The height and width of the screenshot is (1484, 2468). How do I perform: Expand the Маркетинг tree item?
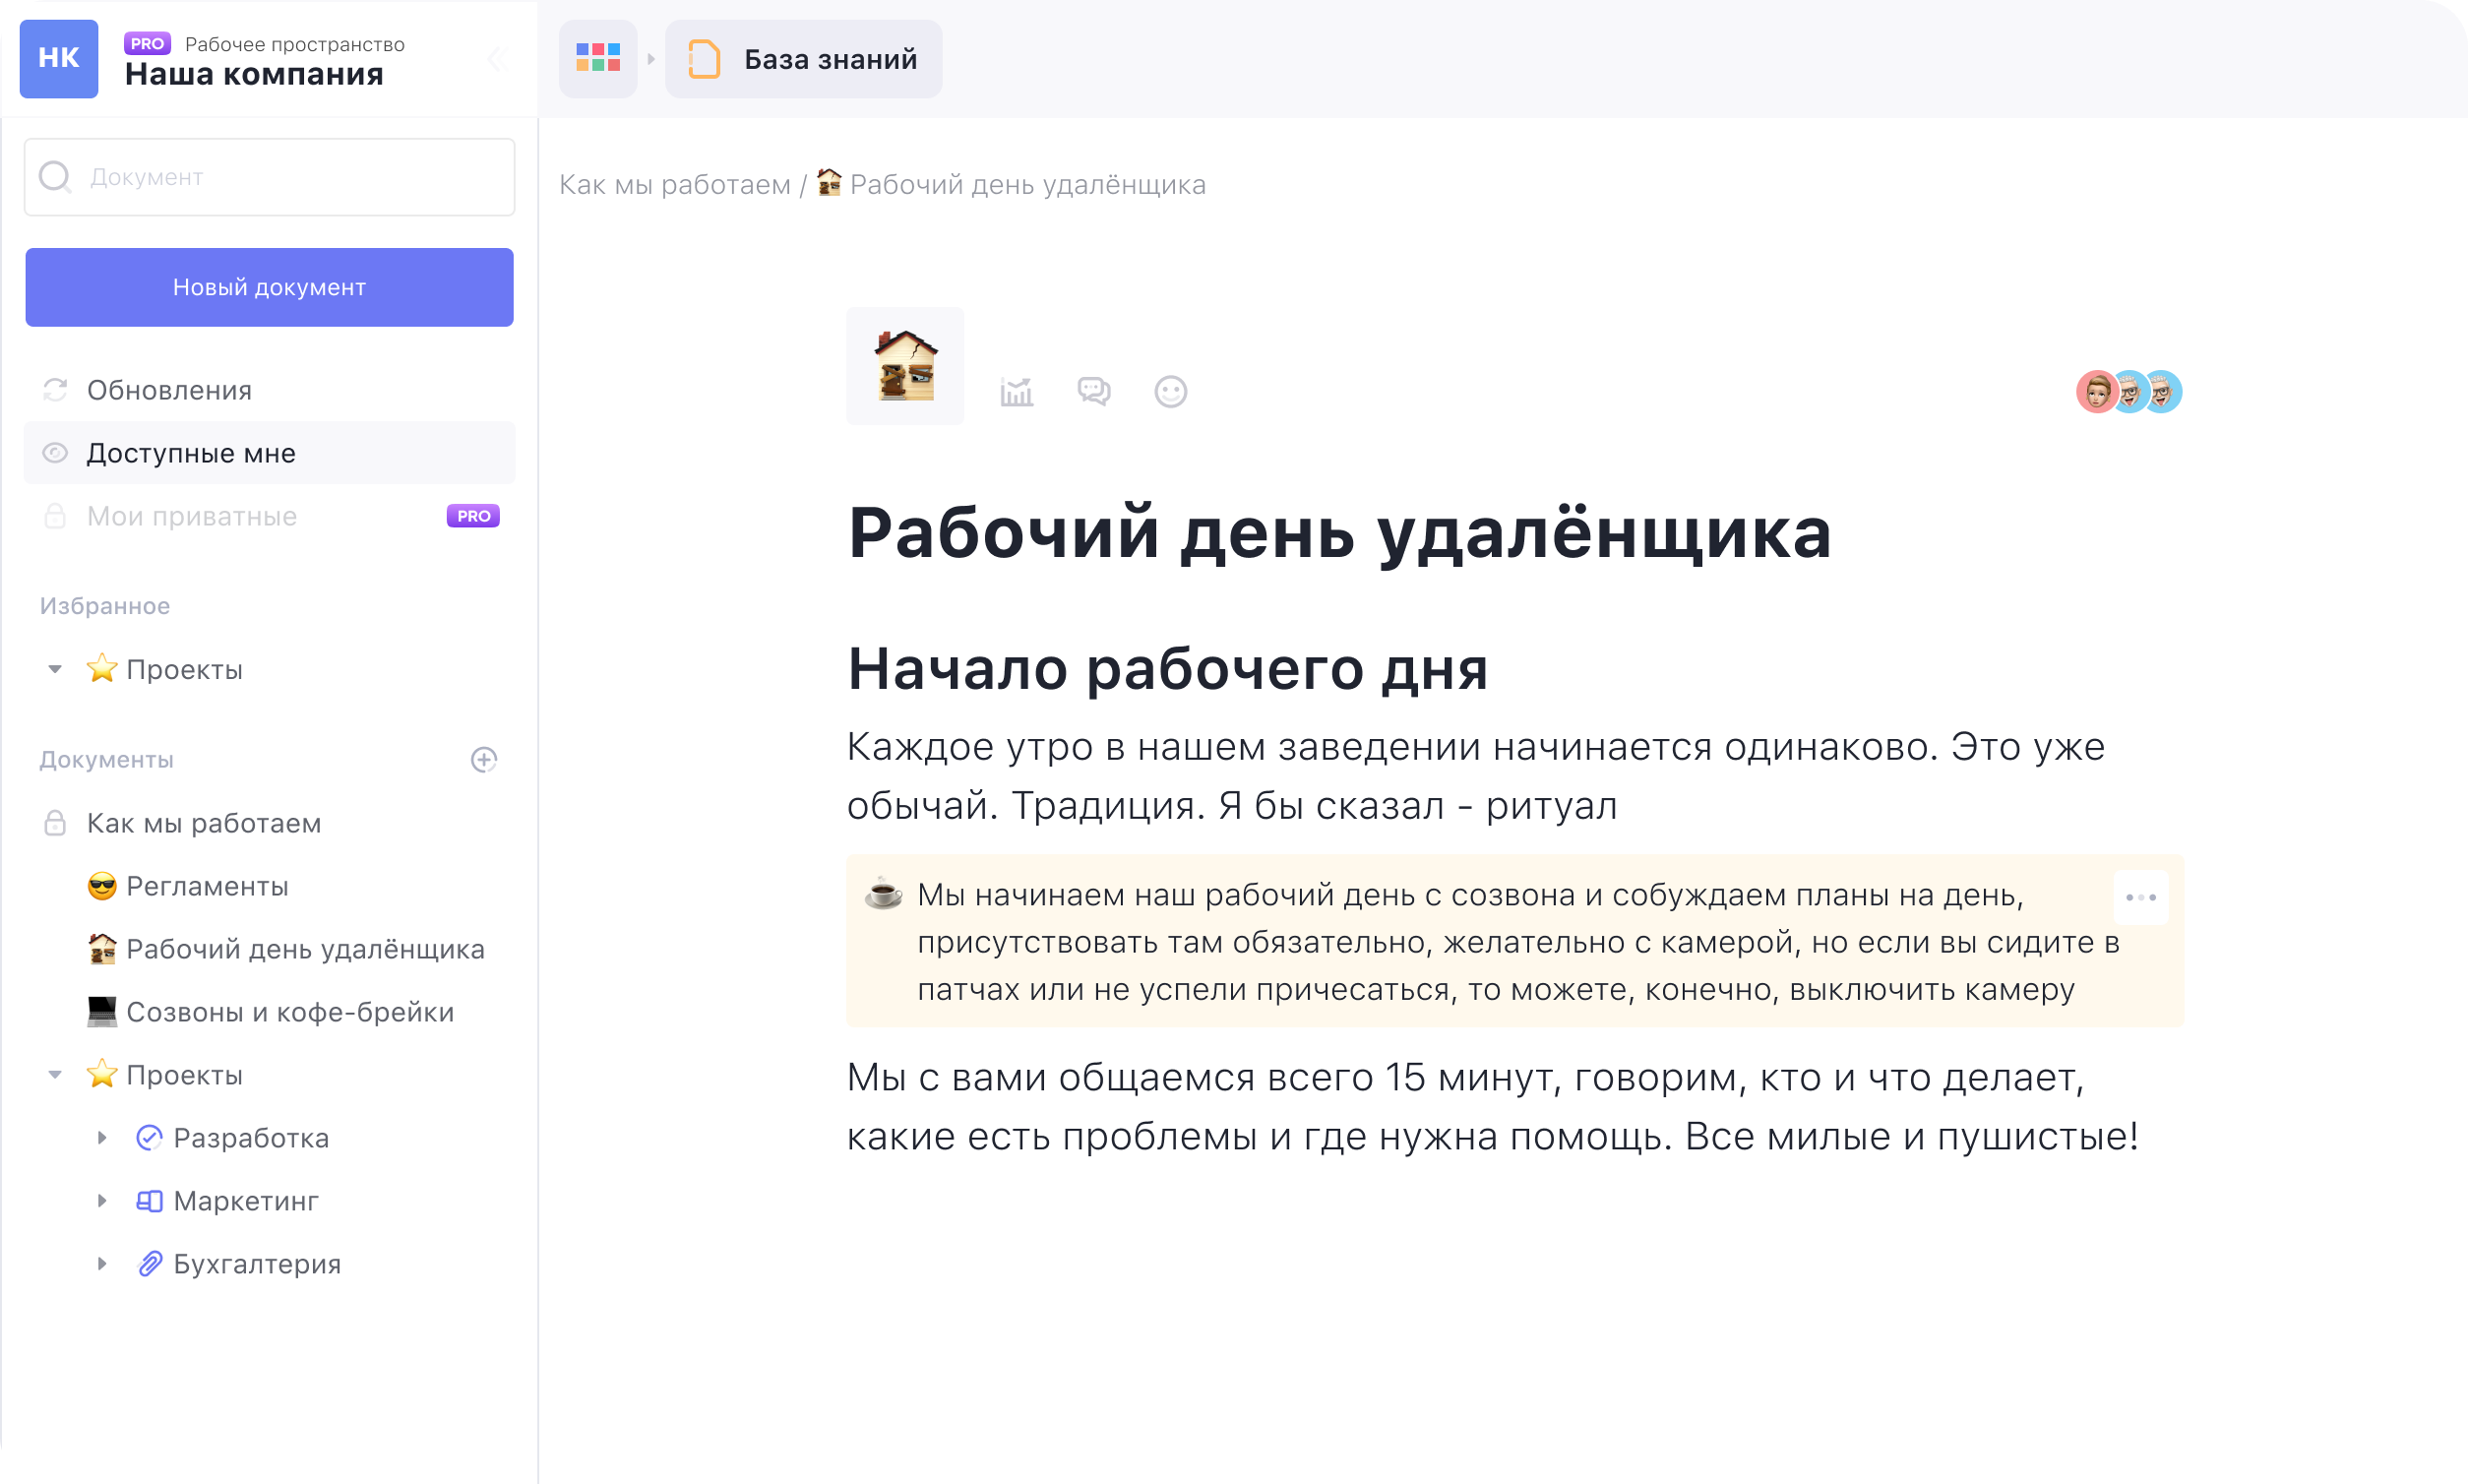[x=102, y=1201]
